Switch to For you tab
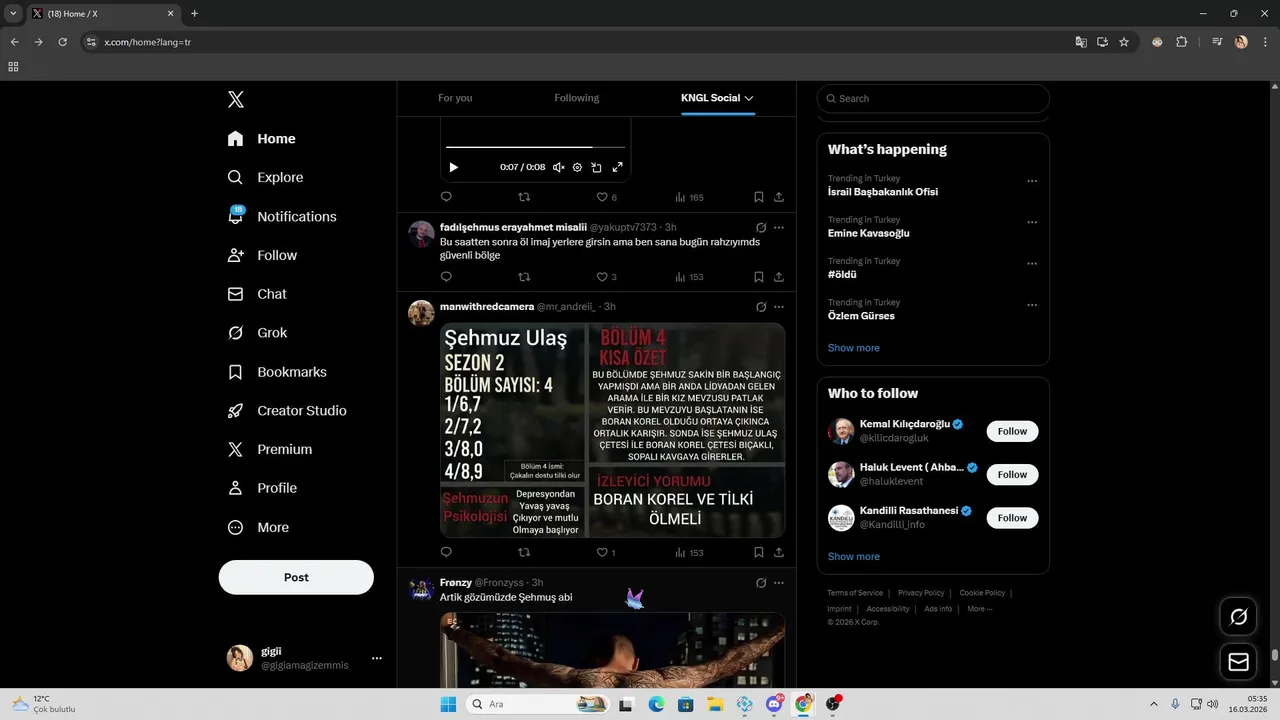This screenshot has height=720, width=1280. pos(455,98)
